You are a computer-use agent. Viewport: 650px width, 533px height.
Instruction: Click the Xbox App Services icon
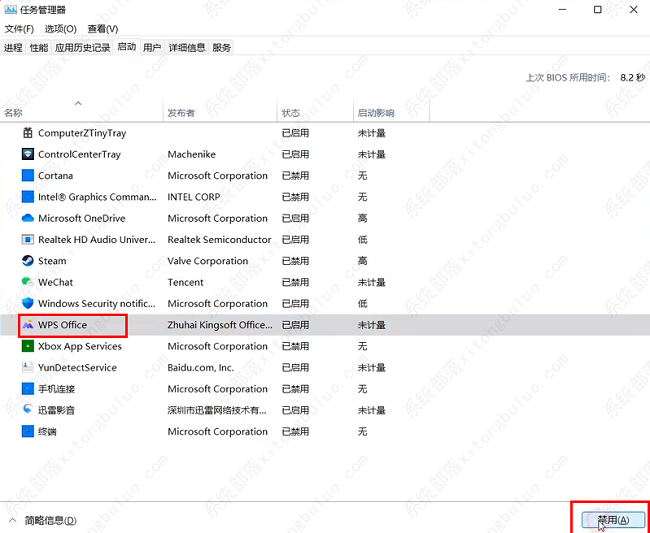pyautogui.click(x=28, y=346)
